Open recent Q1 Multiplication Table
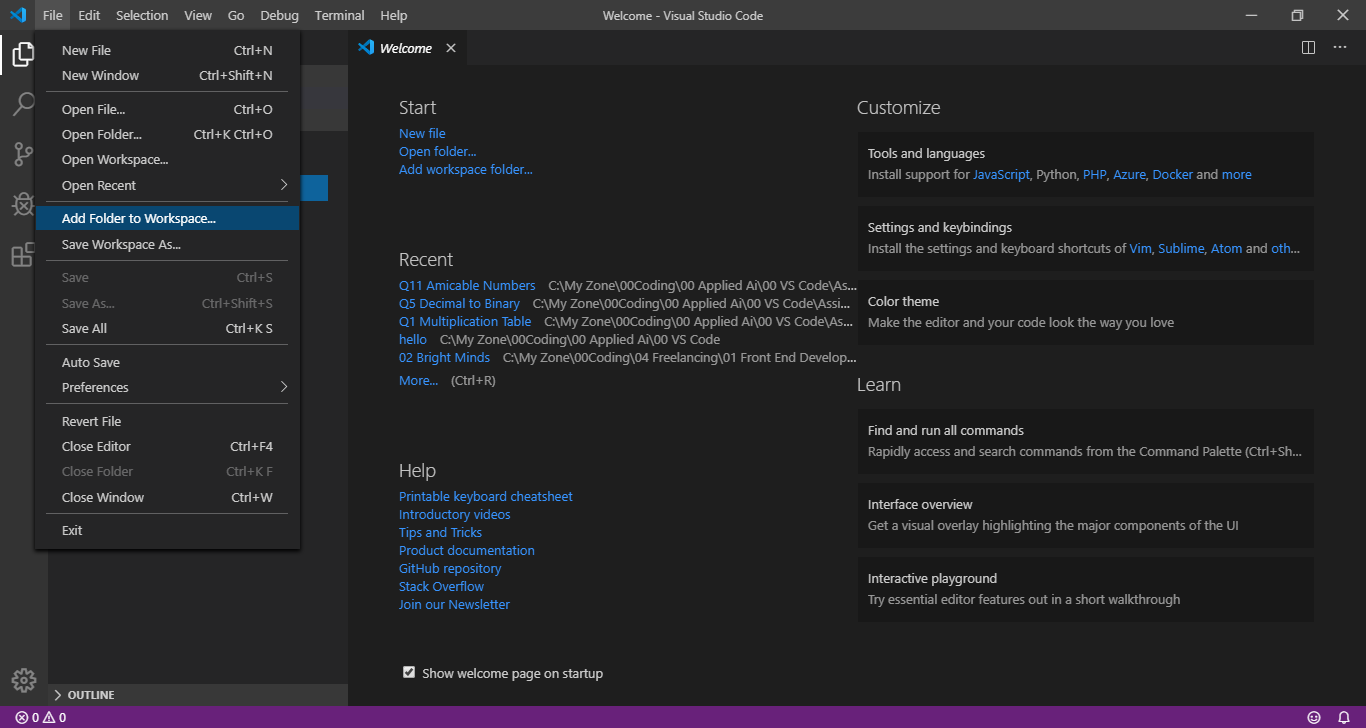The width and height of the screenshot is (1366, 728). (x=465, y=321)
